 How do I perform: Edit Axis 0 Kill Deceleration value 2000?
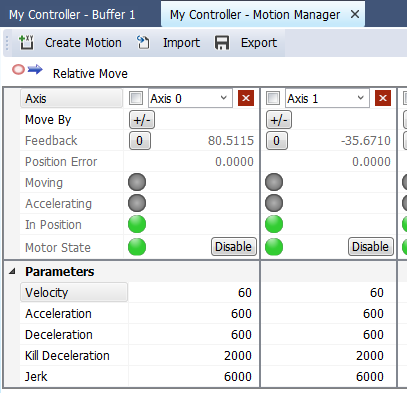pos(238,356)
